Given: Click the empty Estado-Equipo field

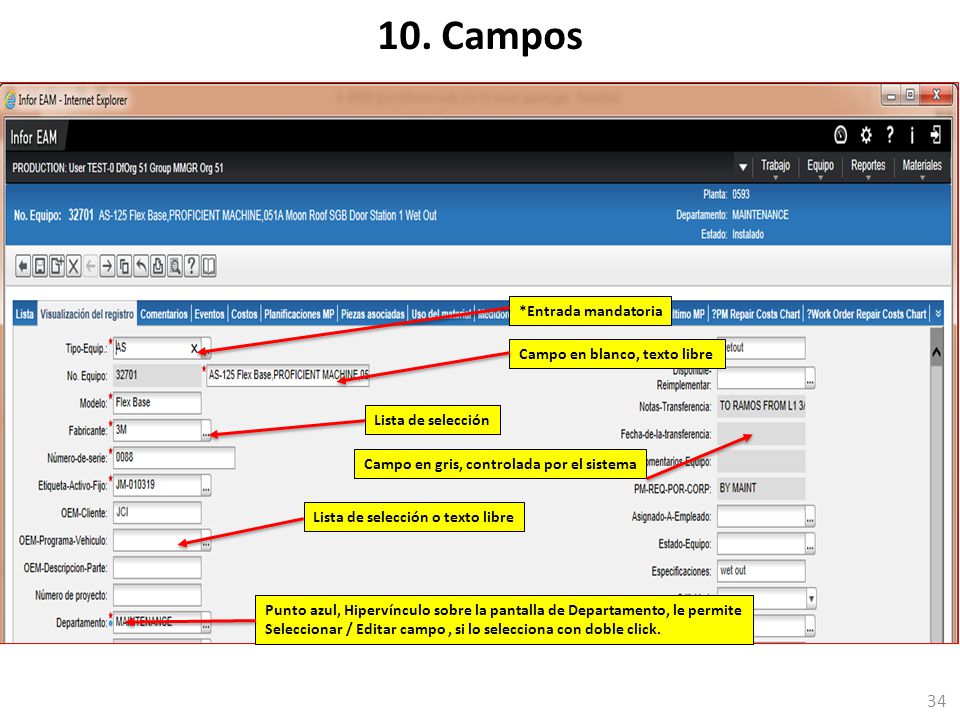Looking at the screenshot, I should [x=761, y=544].
